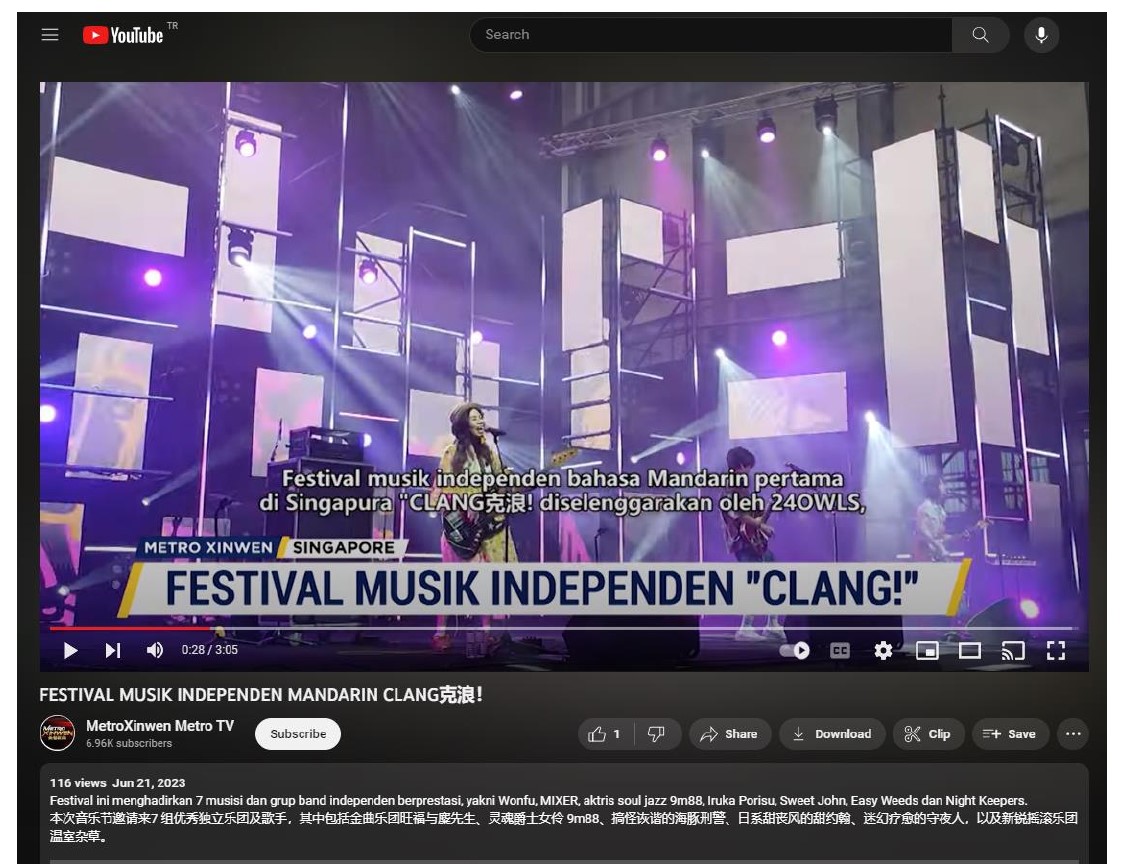Seek on the red video progress bar

click(563, 628)
